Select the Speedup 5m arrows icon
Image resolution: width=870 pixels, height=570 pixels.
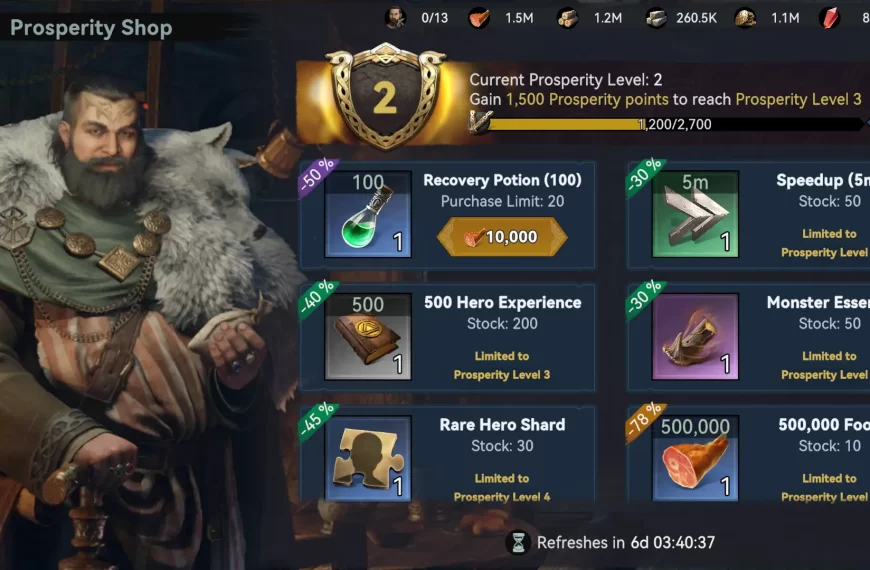coord(695,214)
